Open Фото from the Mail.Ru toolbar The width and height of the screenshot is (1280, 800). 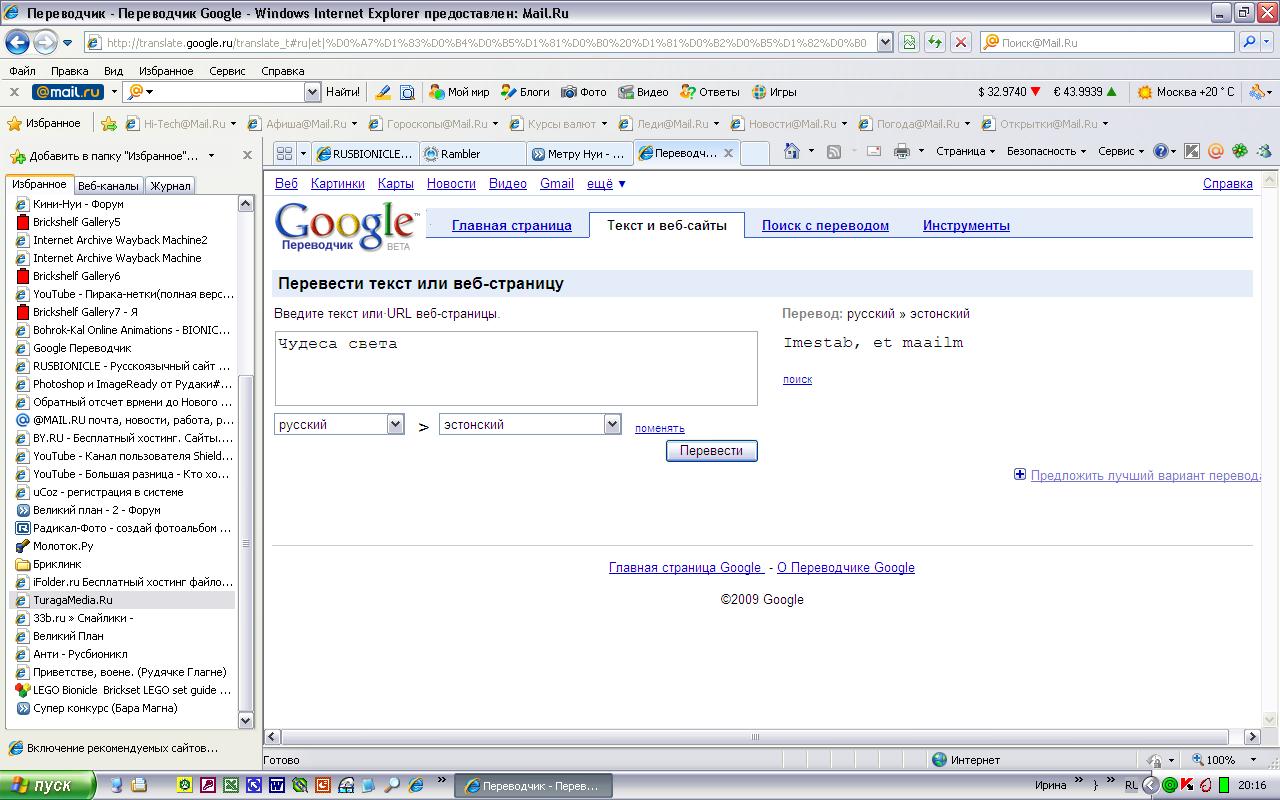(584, 92)
